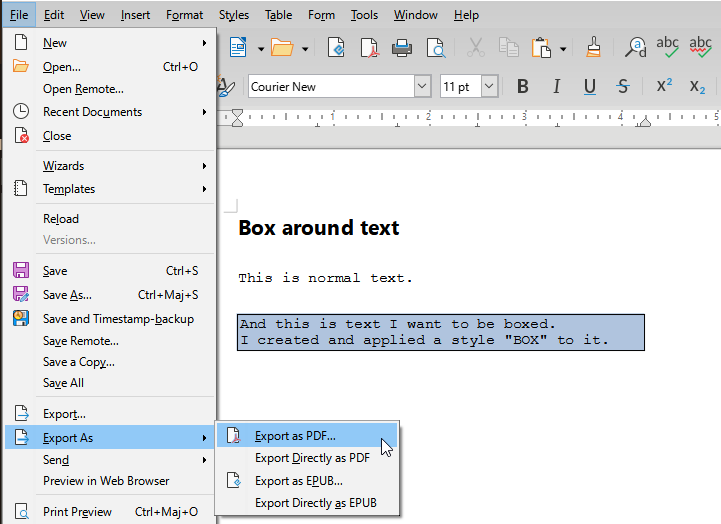Select Preview in Web Browser
Image resolution: width=721 pixels, height=524 pixels.
coord(110,481)
